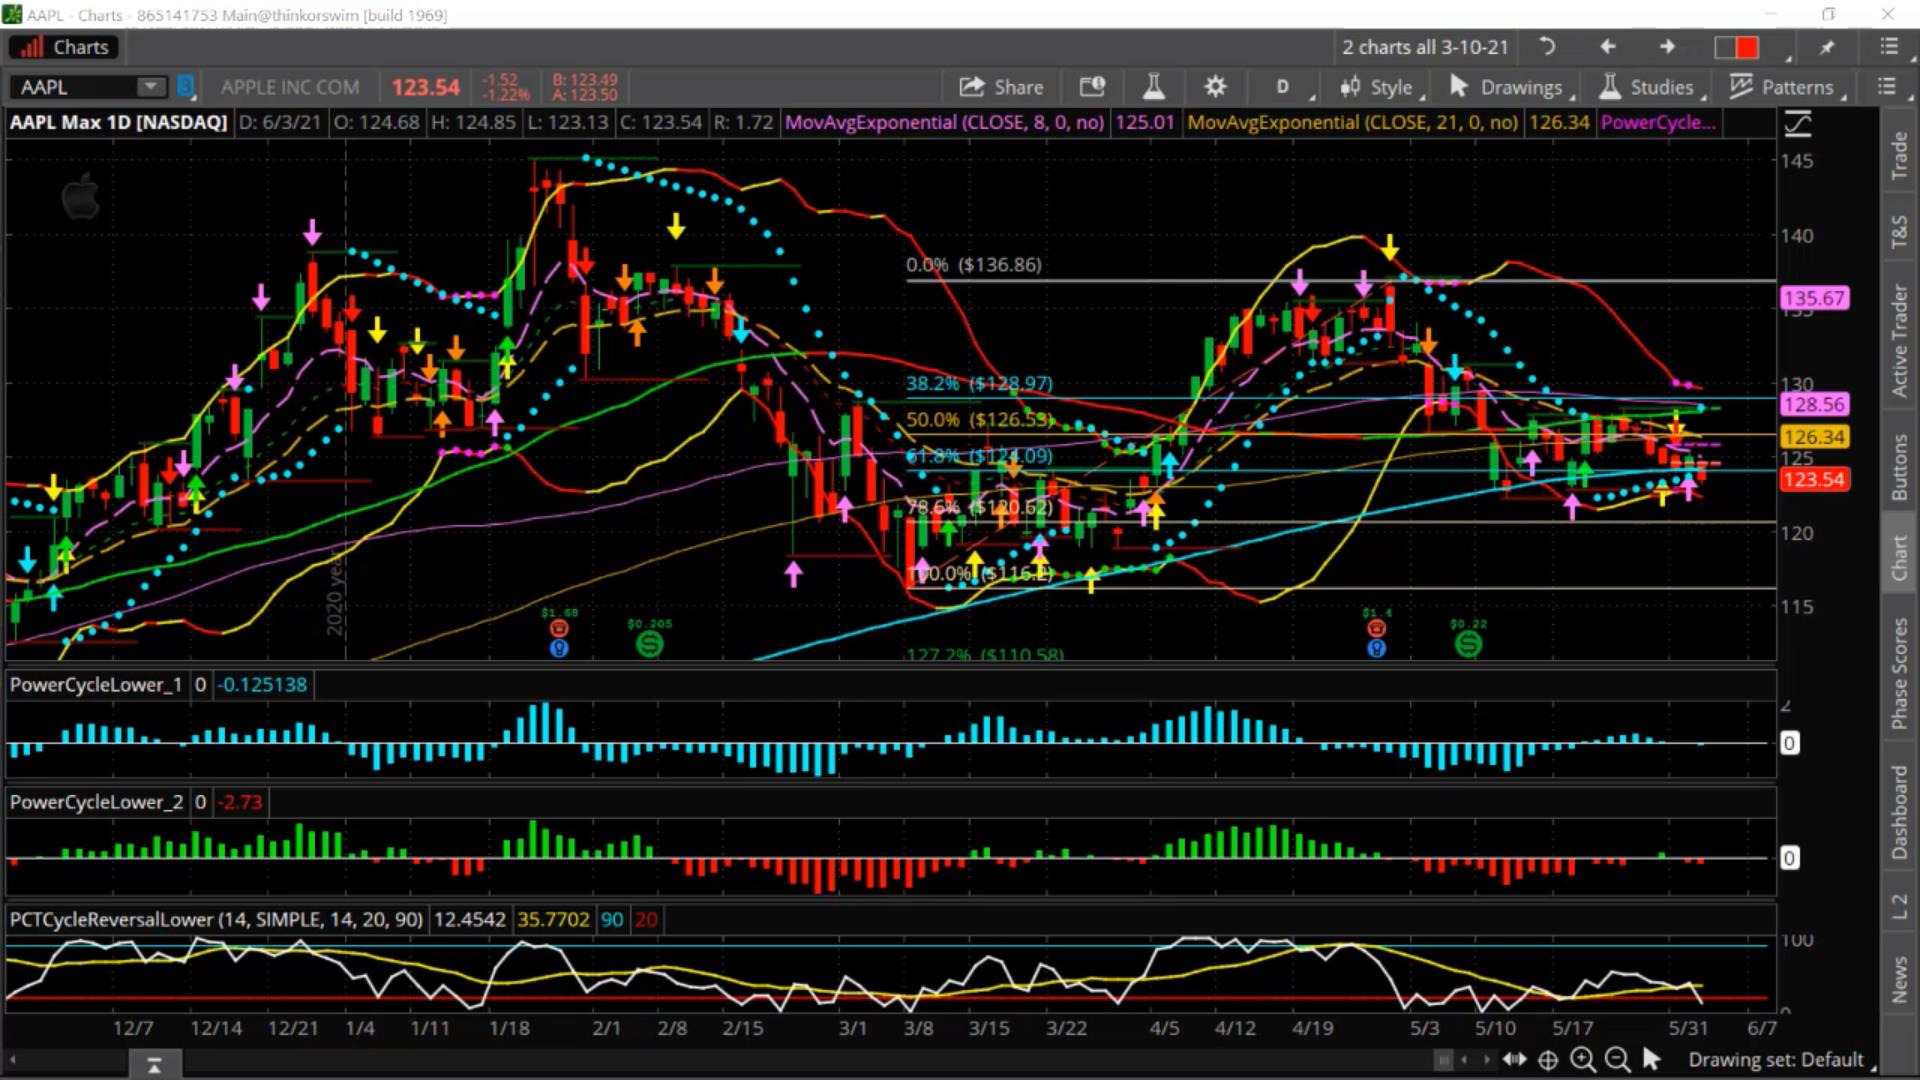Click the MovAvgExponential (CLOSE, 8) study label
Viewport: 1920px width, 1080px height.
(x=944, y=122)
